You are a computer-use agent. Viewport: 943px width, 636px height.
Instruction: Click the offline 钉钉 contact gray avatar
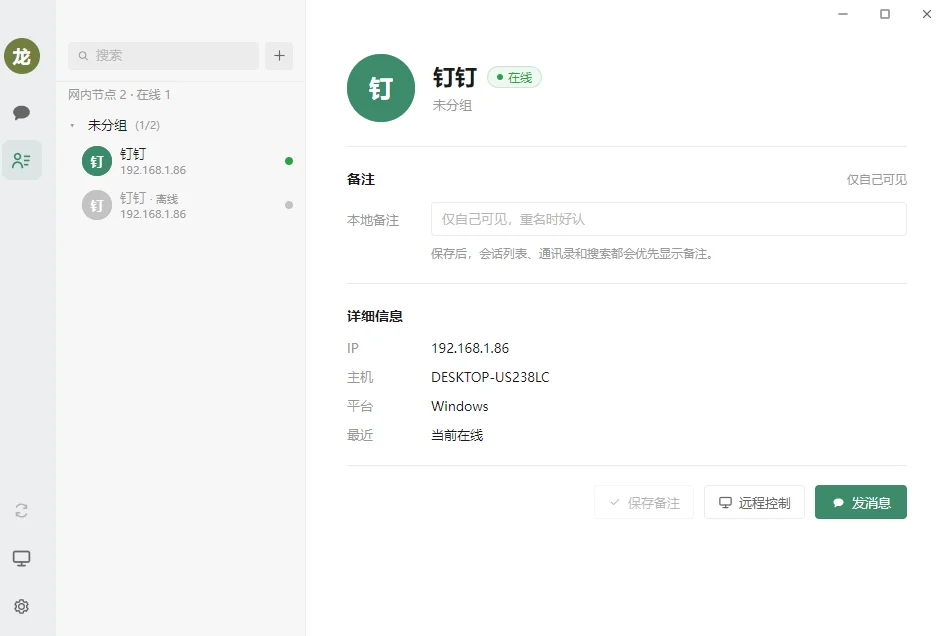coord(97,206)
